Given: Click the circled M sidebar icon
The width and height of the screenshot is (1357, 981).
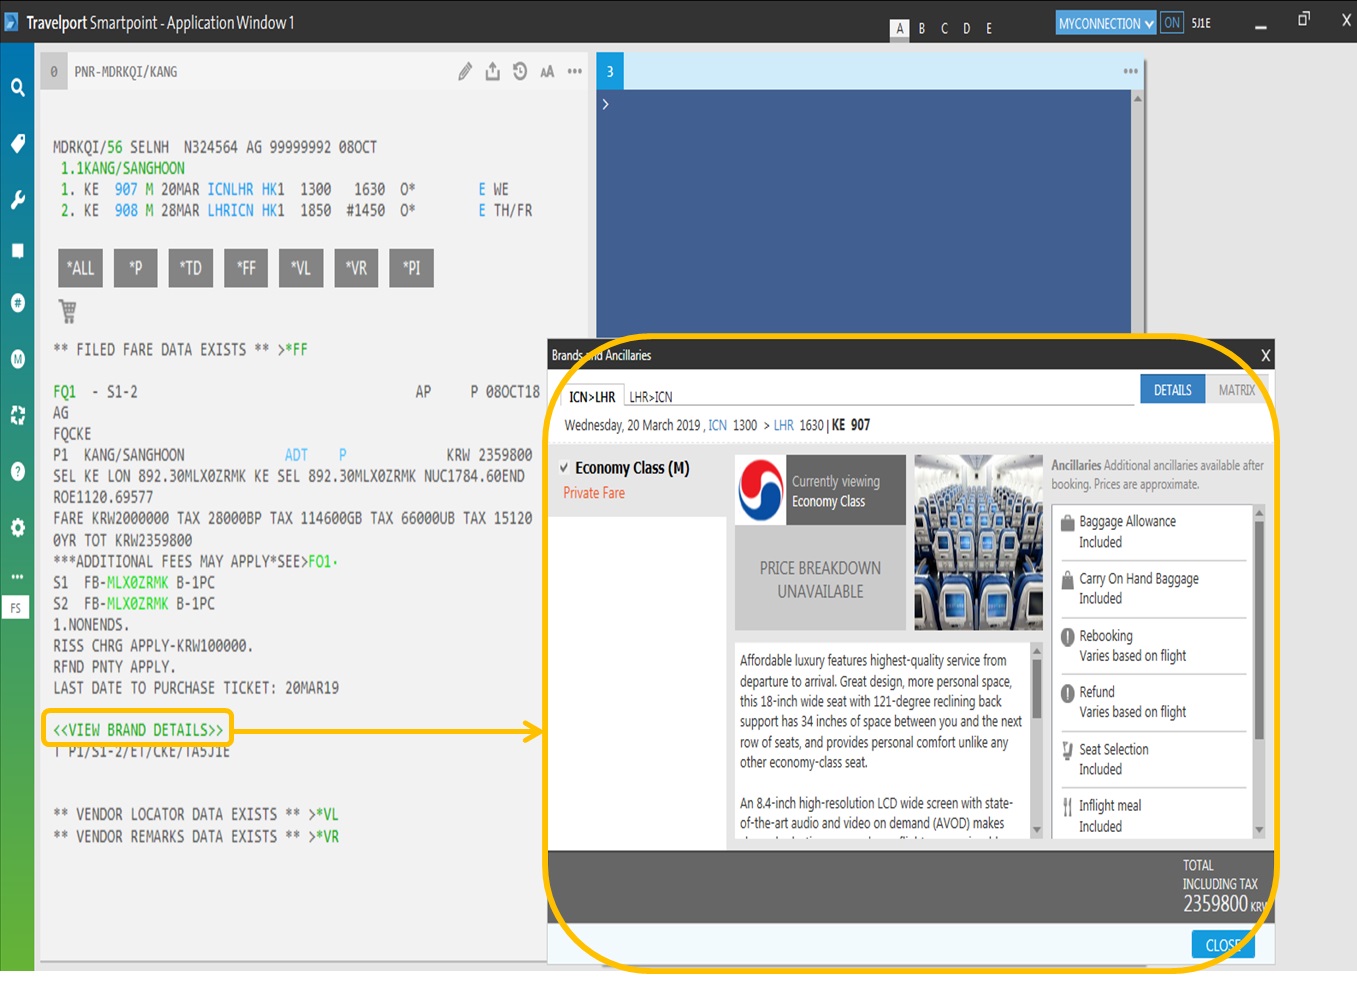Looking at the screenshot, I should pos(17,359).
